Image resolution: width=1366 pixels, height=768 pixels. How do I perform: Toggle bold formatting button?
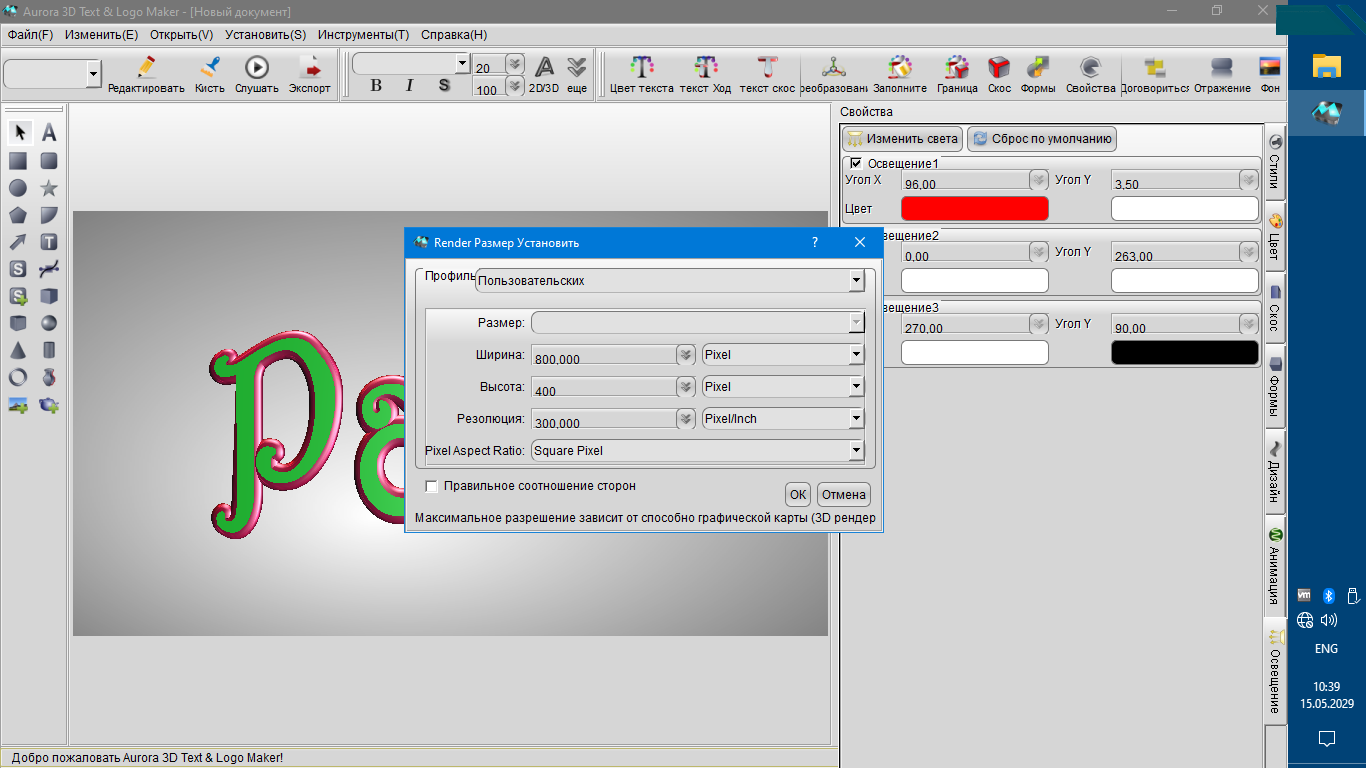point(376,86)
